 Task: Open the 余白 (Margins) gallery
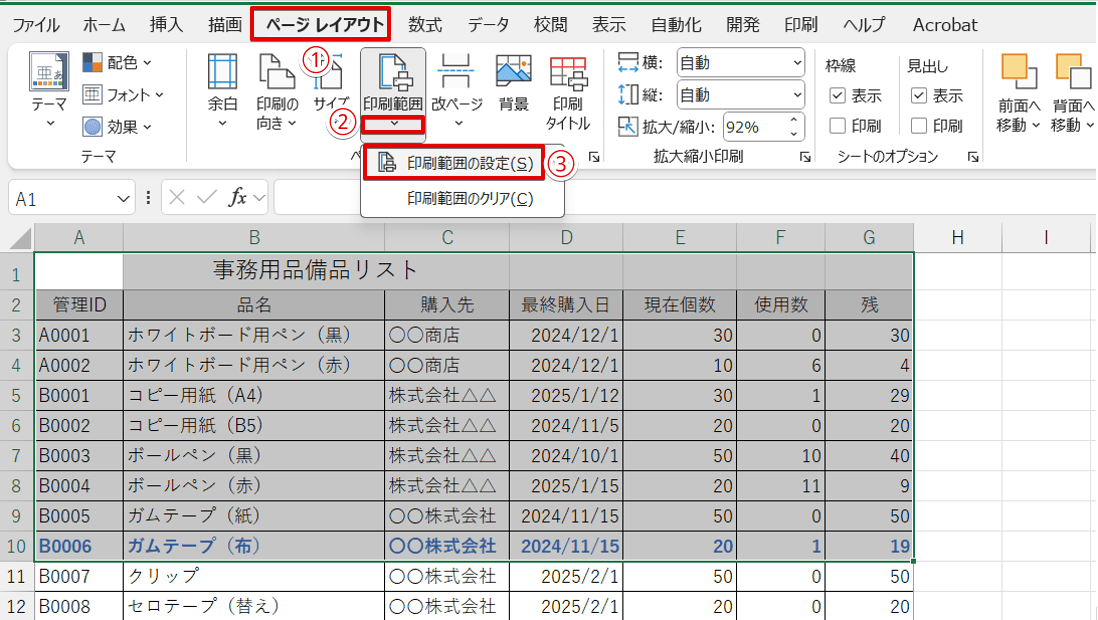click(222, 95)
